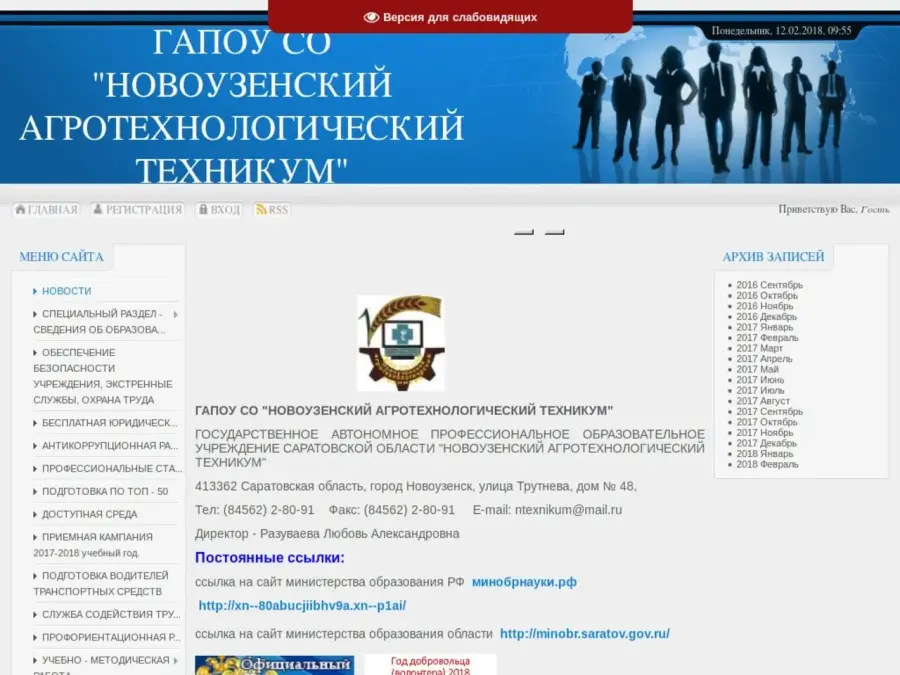Screen dimensions: 900x675
Task: Click the house icon for ГЛАВНАЯ
Action: click(21, 210)
